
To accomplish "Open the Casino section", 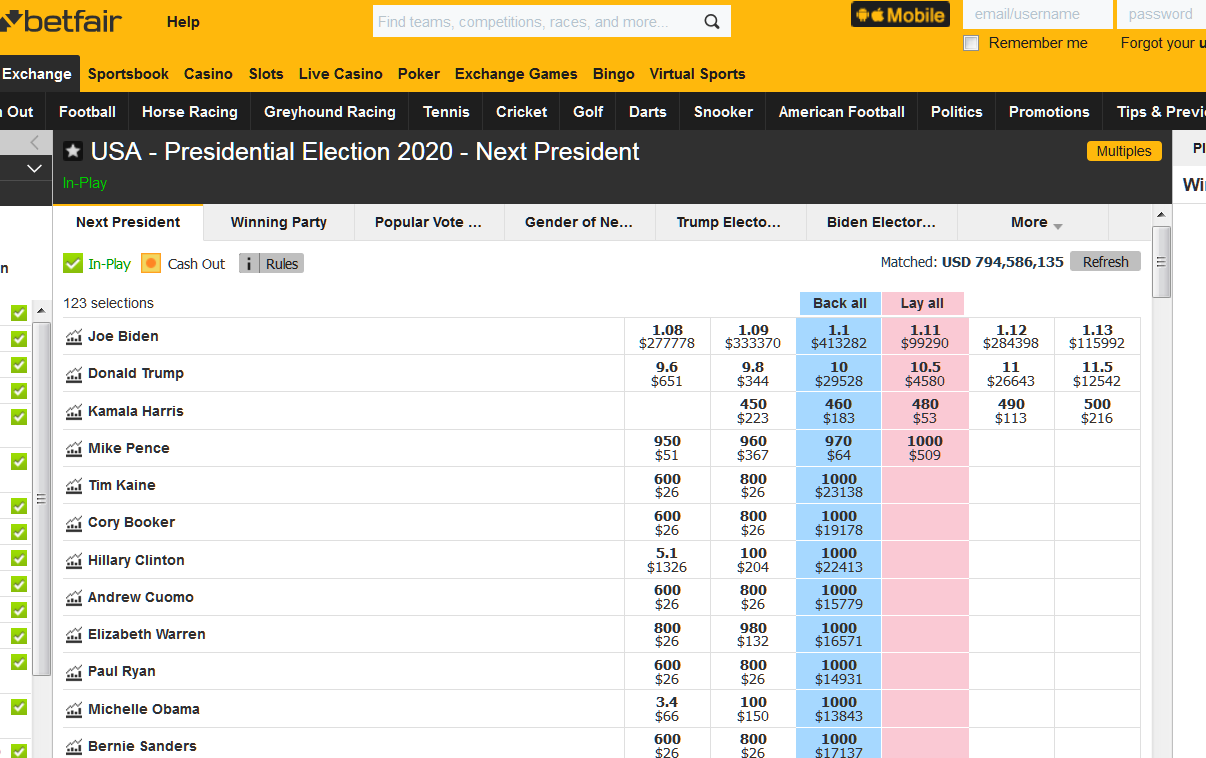I will [x=208, y=74].
